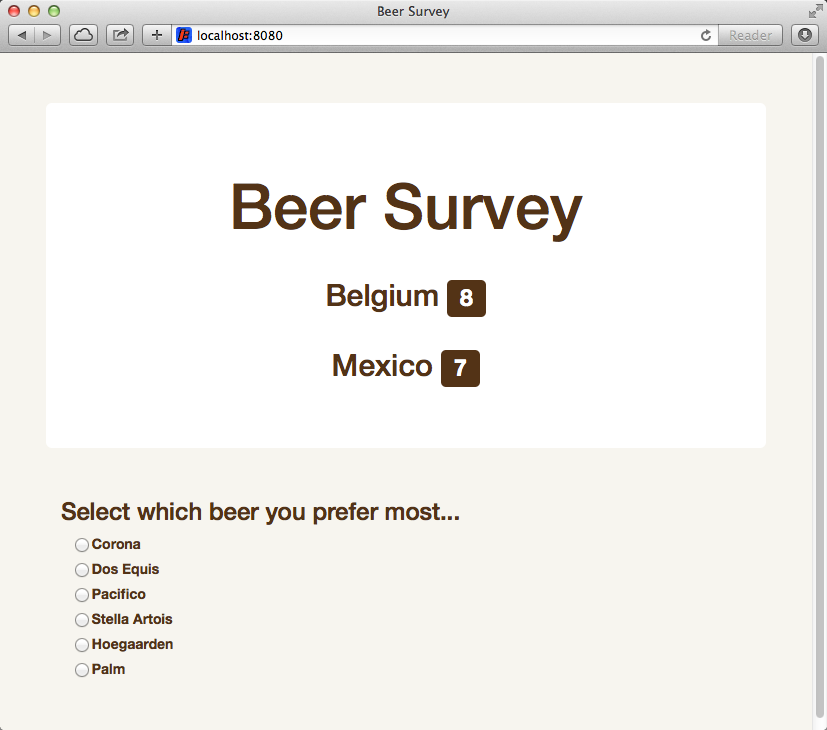827x730 pixels.
Task: Open iCloud tabs from the toolbar
Action: (x=83, y=34)
